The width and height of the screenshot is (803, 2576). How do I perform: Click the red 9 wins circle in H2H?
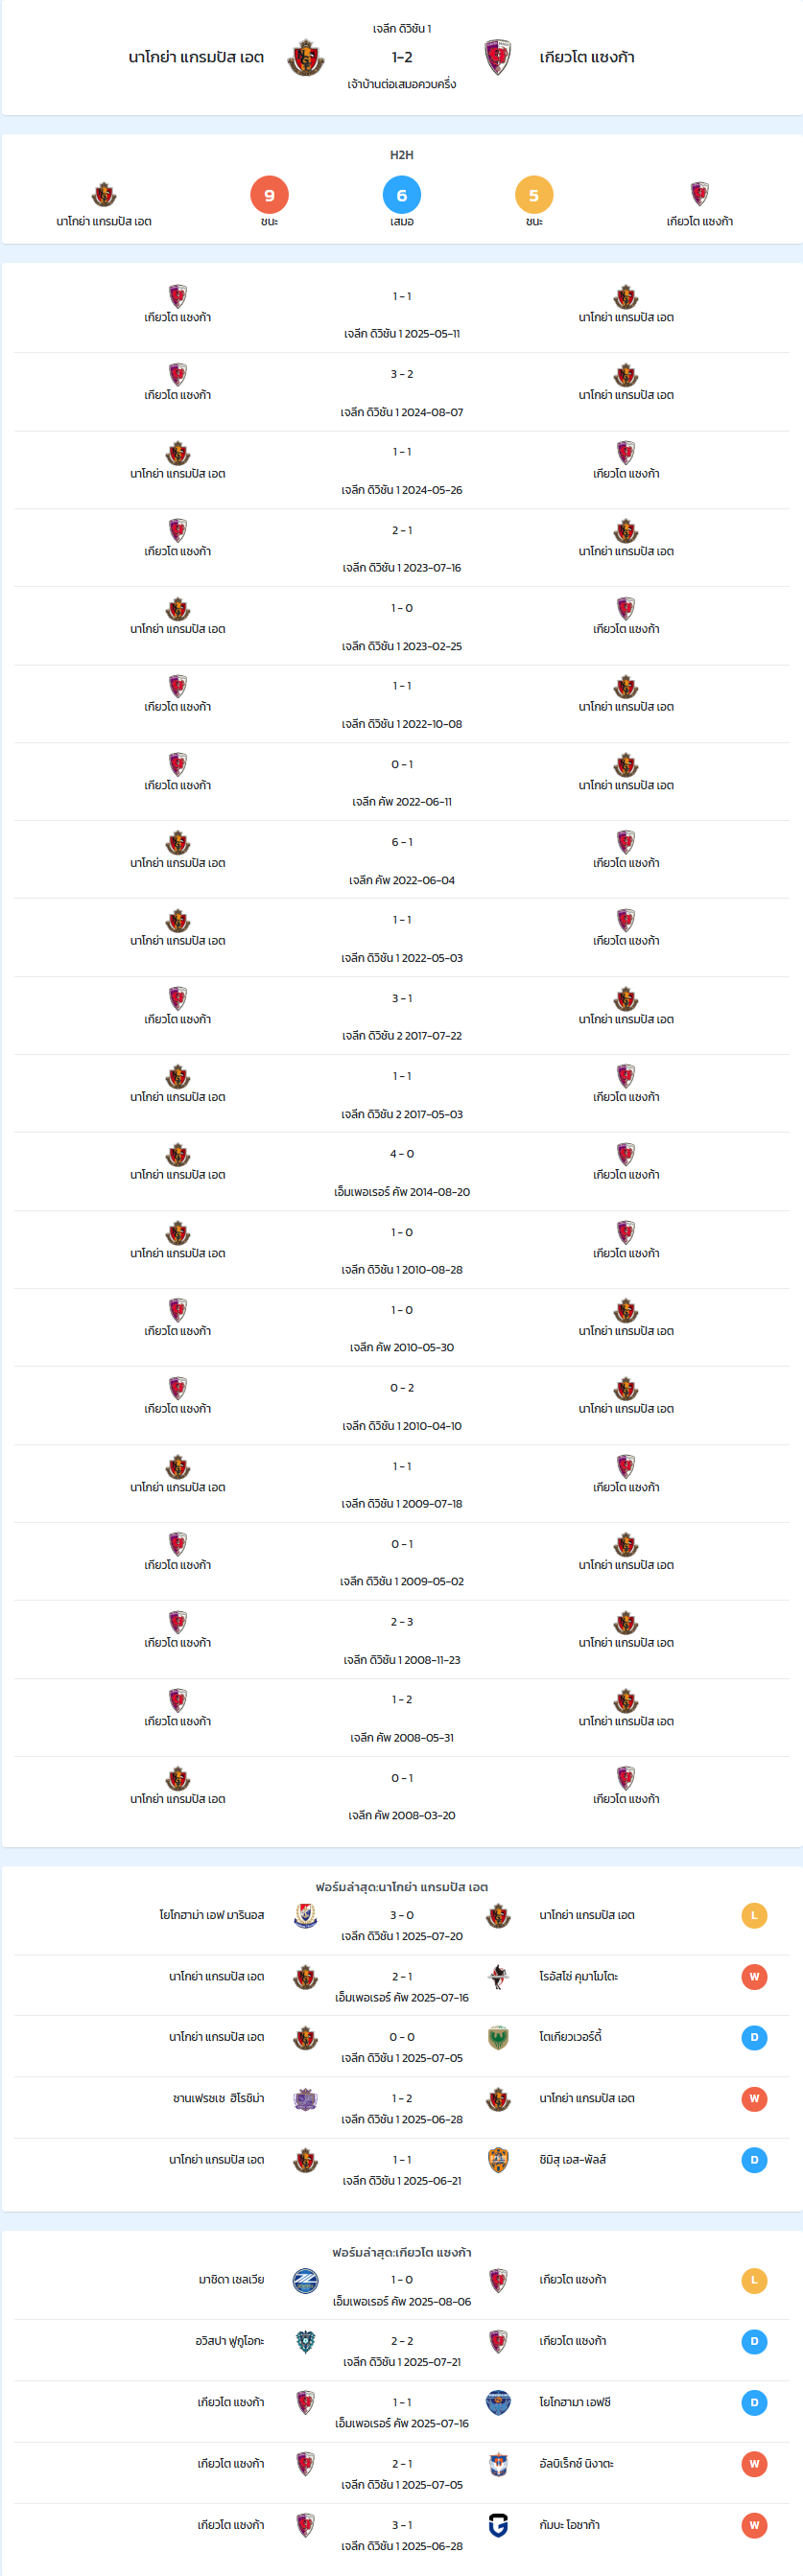(x=269, y=195)
